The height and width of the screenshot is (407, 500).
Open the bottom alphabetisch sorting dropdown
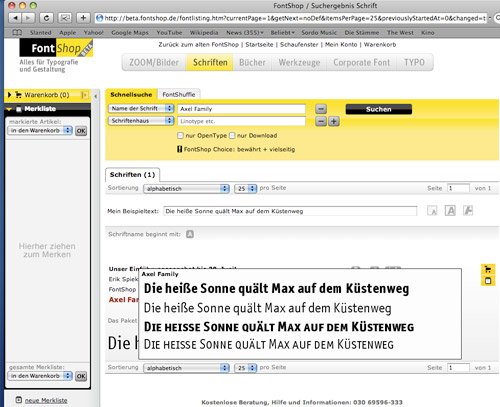coord(186,368)
